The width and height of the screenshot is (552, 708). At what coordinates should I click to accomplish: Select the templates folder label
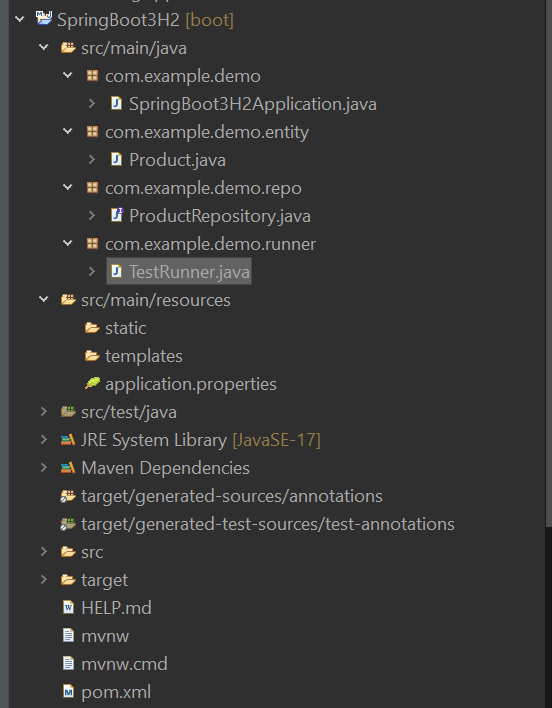click(144, 357)
